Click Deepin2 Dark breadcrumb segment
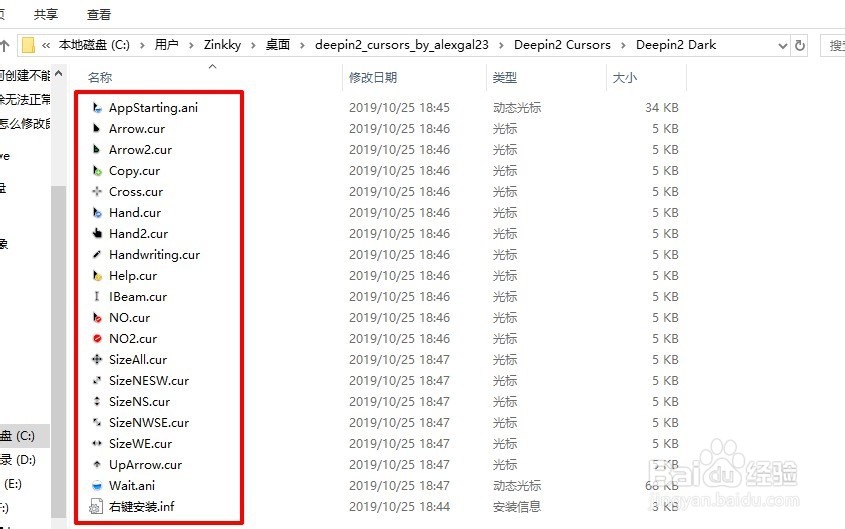Viewport: 845px width, 529px height. (x=676, y=45)
